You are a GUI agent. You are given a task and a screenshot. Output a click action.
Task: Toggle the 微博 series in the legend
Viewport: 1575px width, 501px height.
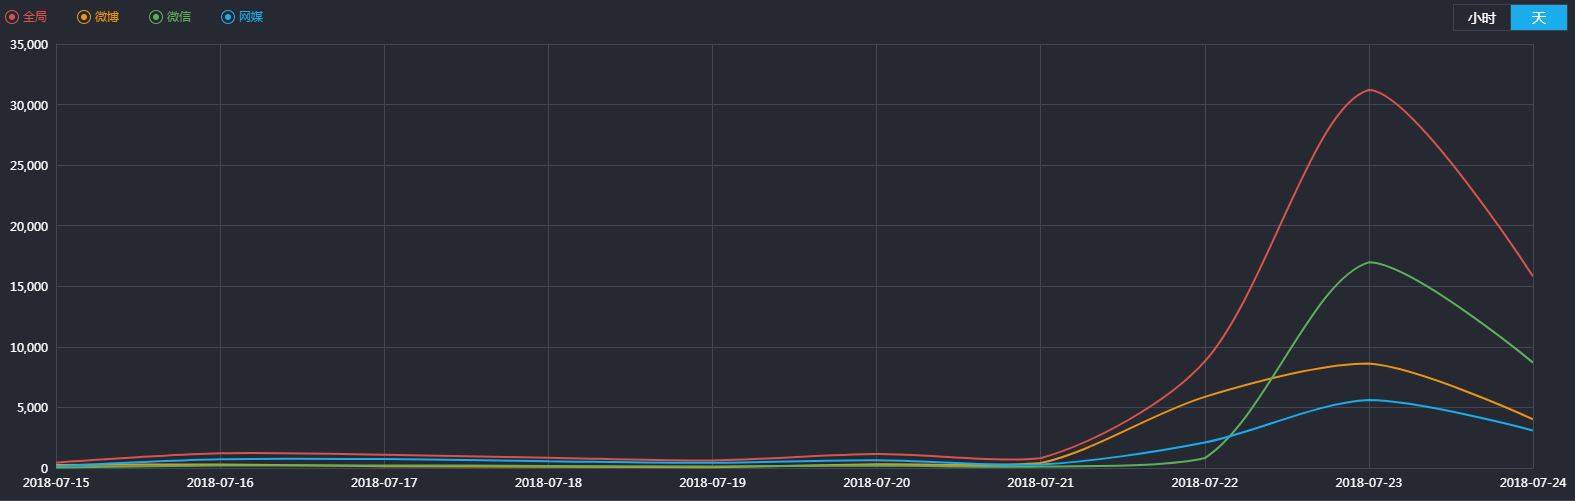(98, 17)
